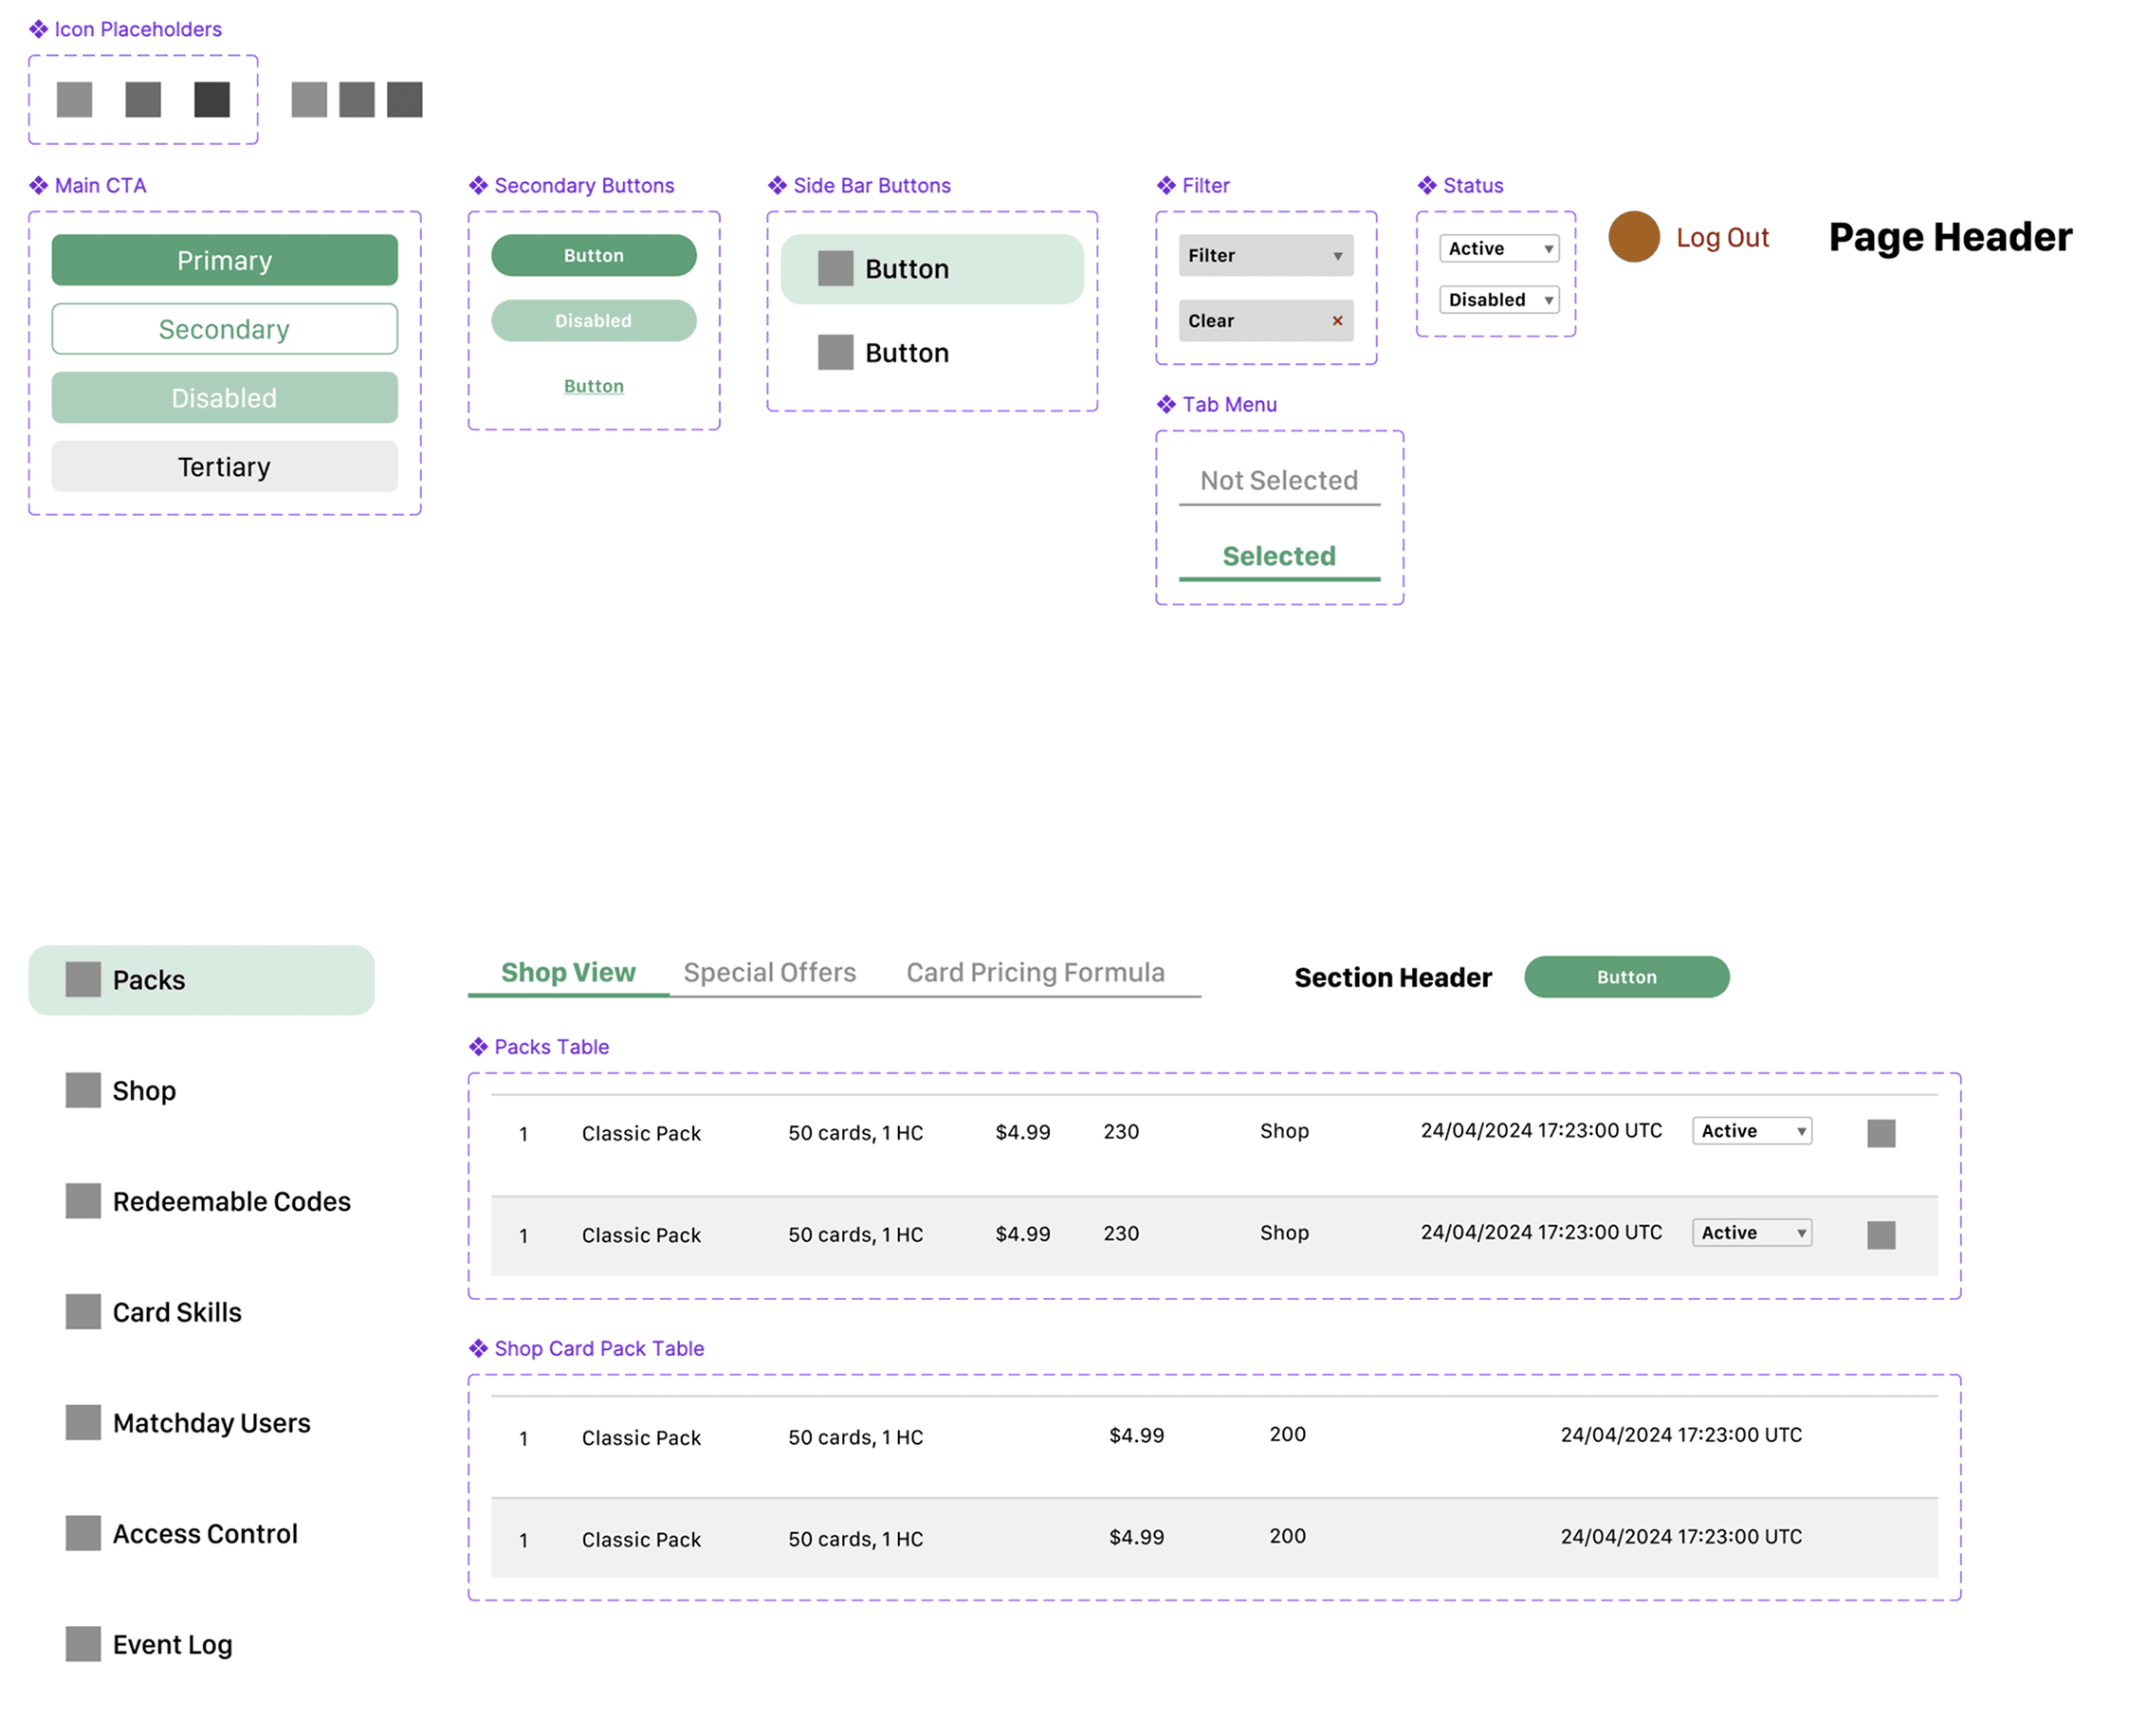Click the underlined Button text link

593,386
